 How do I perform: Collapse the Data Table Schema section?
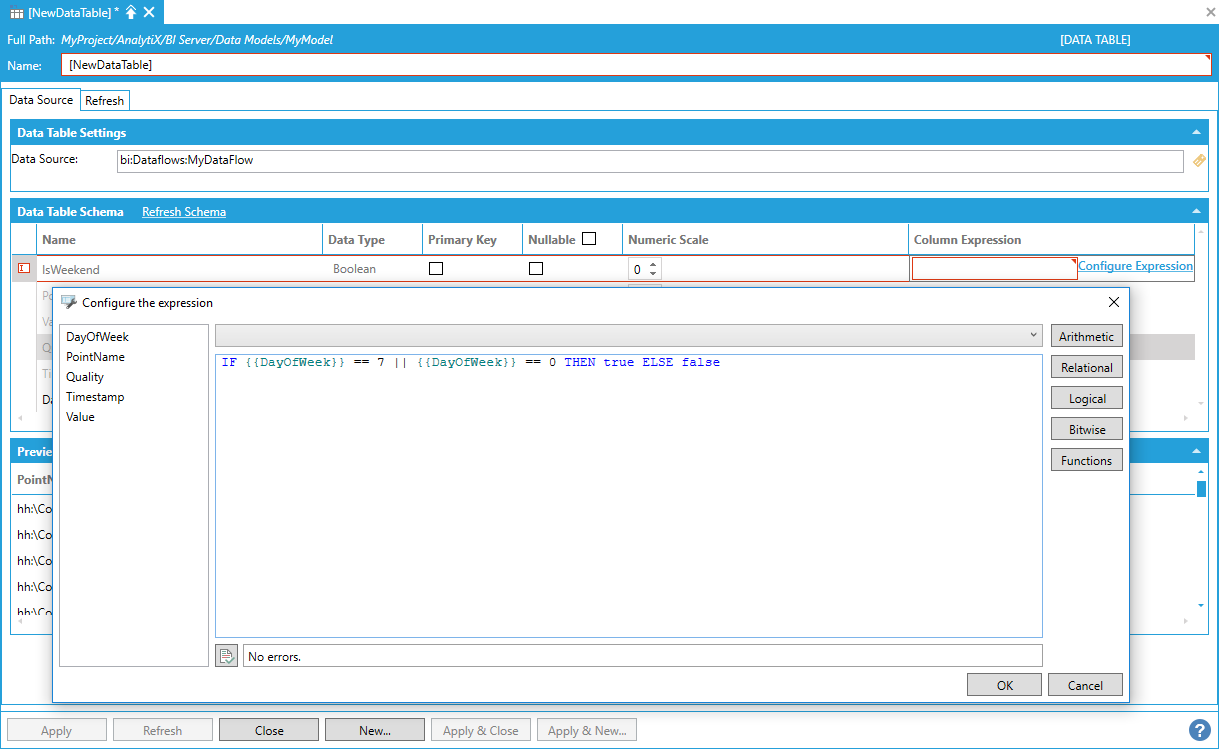click(1196, 212)
